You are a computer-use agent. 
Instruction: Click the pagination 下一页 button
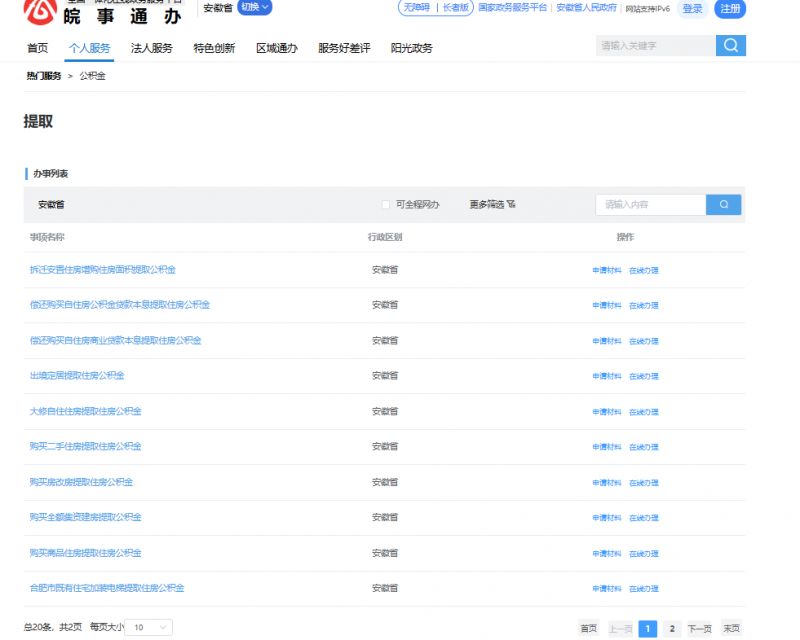tap(699, 628)
